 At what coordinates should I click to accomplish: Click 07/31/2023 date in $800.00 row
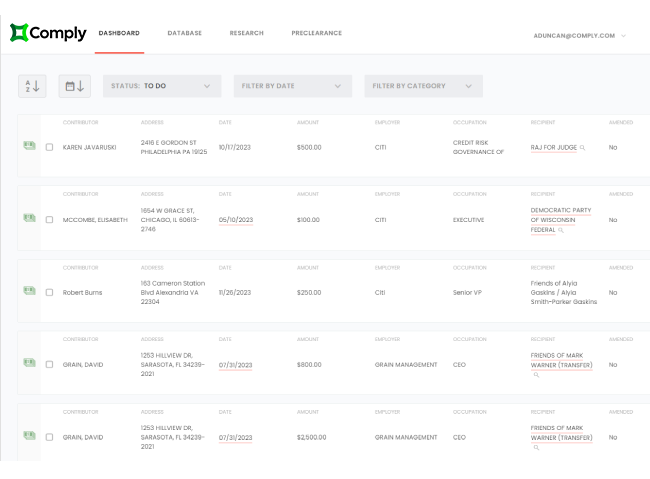[235, 365]
